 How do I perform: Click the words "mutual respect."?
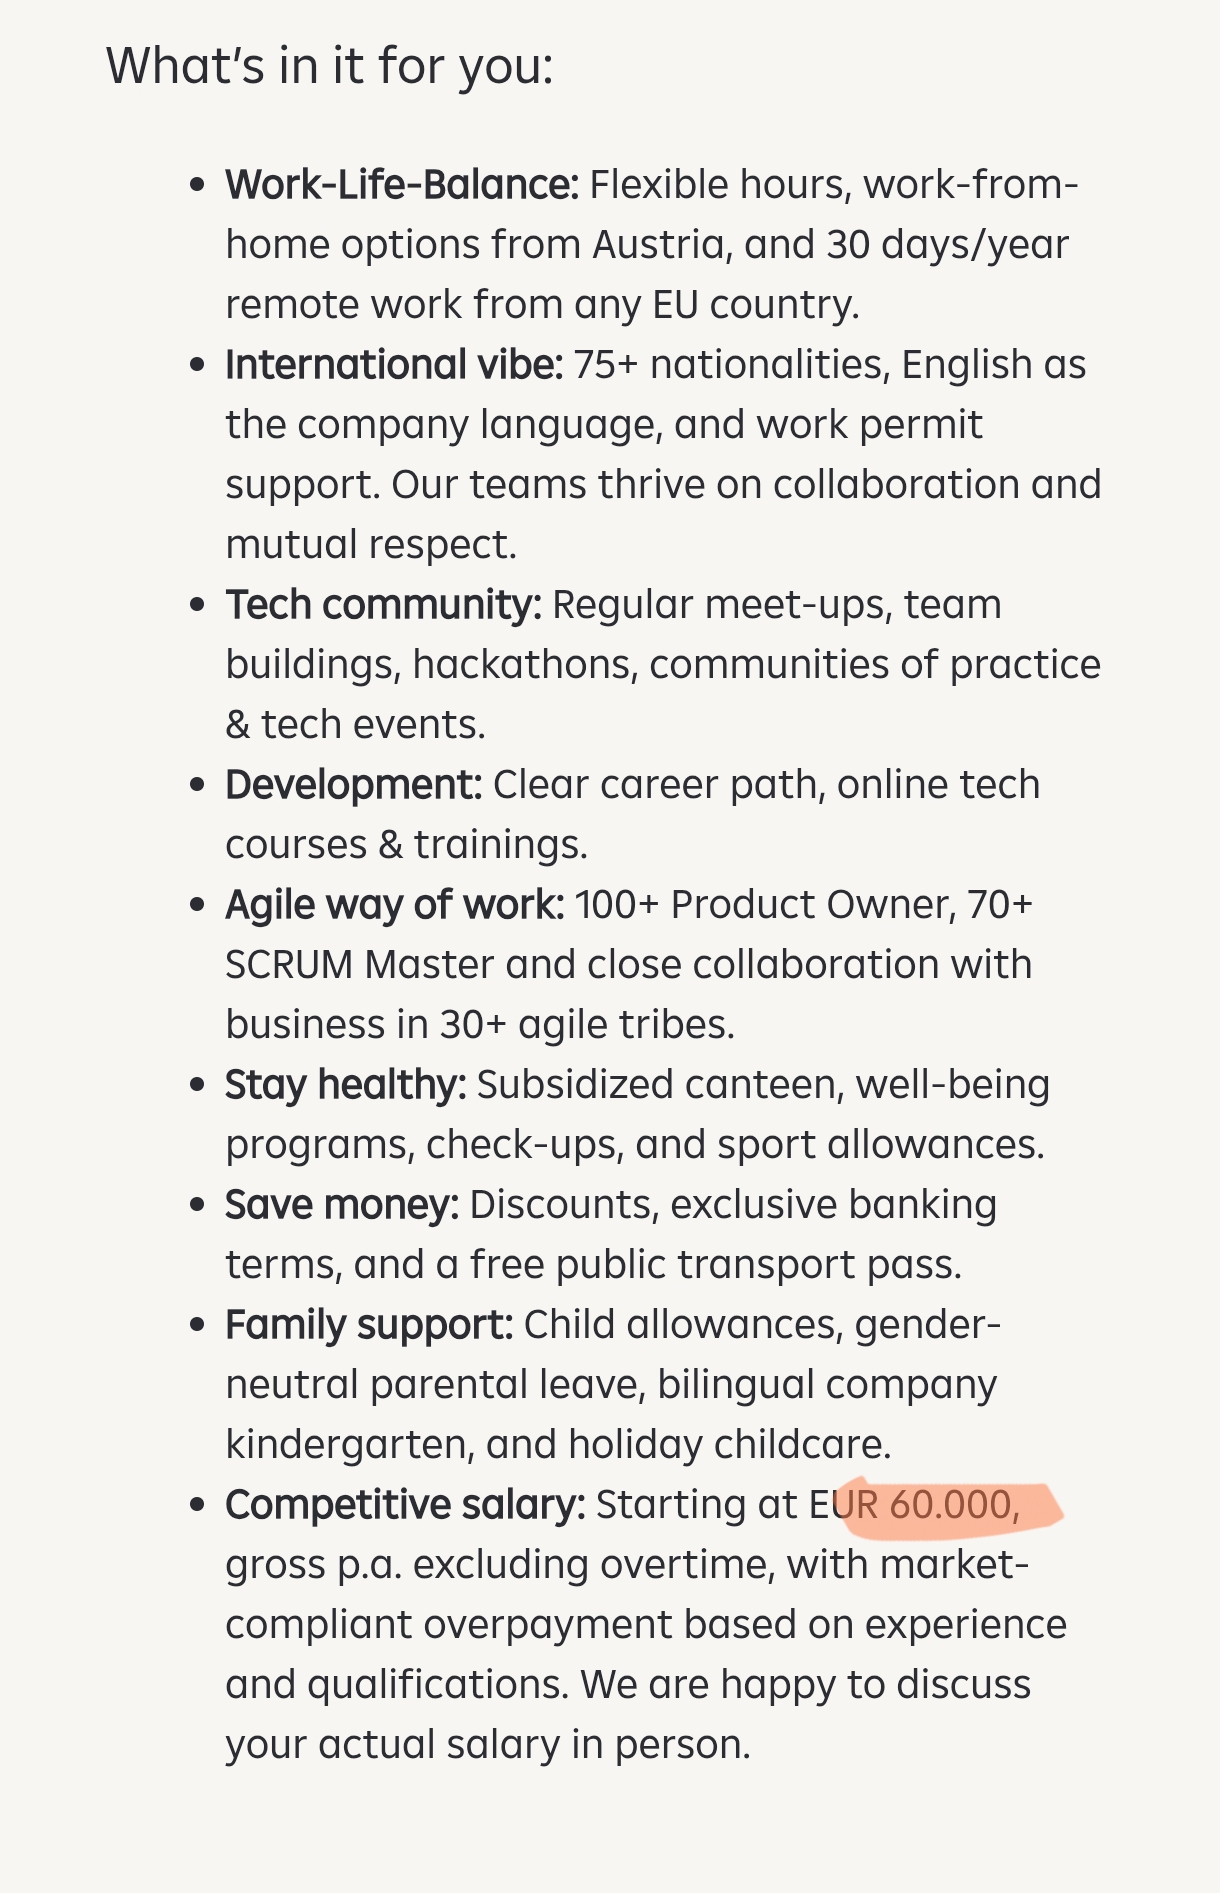tap(371, 545)
